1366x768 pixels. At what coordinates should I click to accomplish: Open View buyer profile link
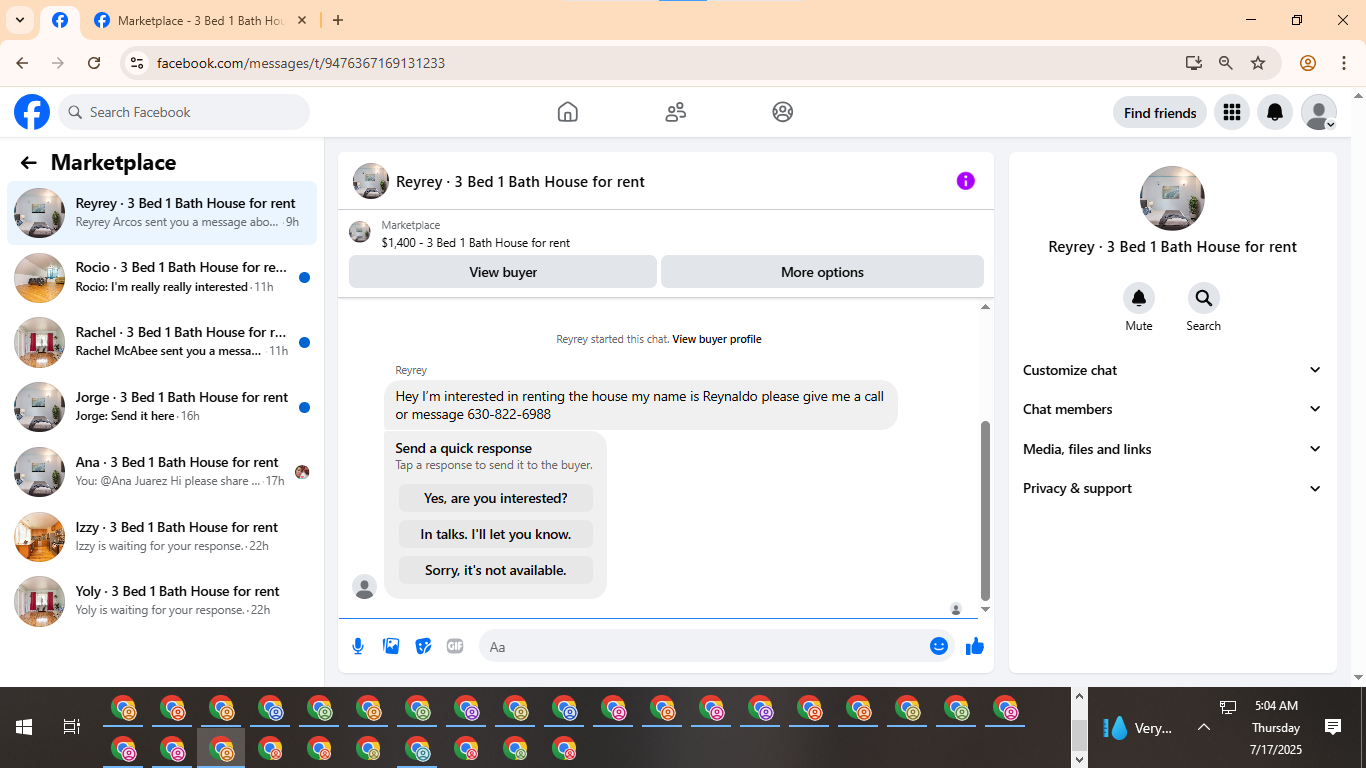click(x=717, y=339)
